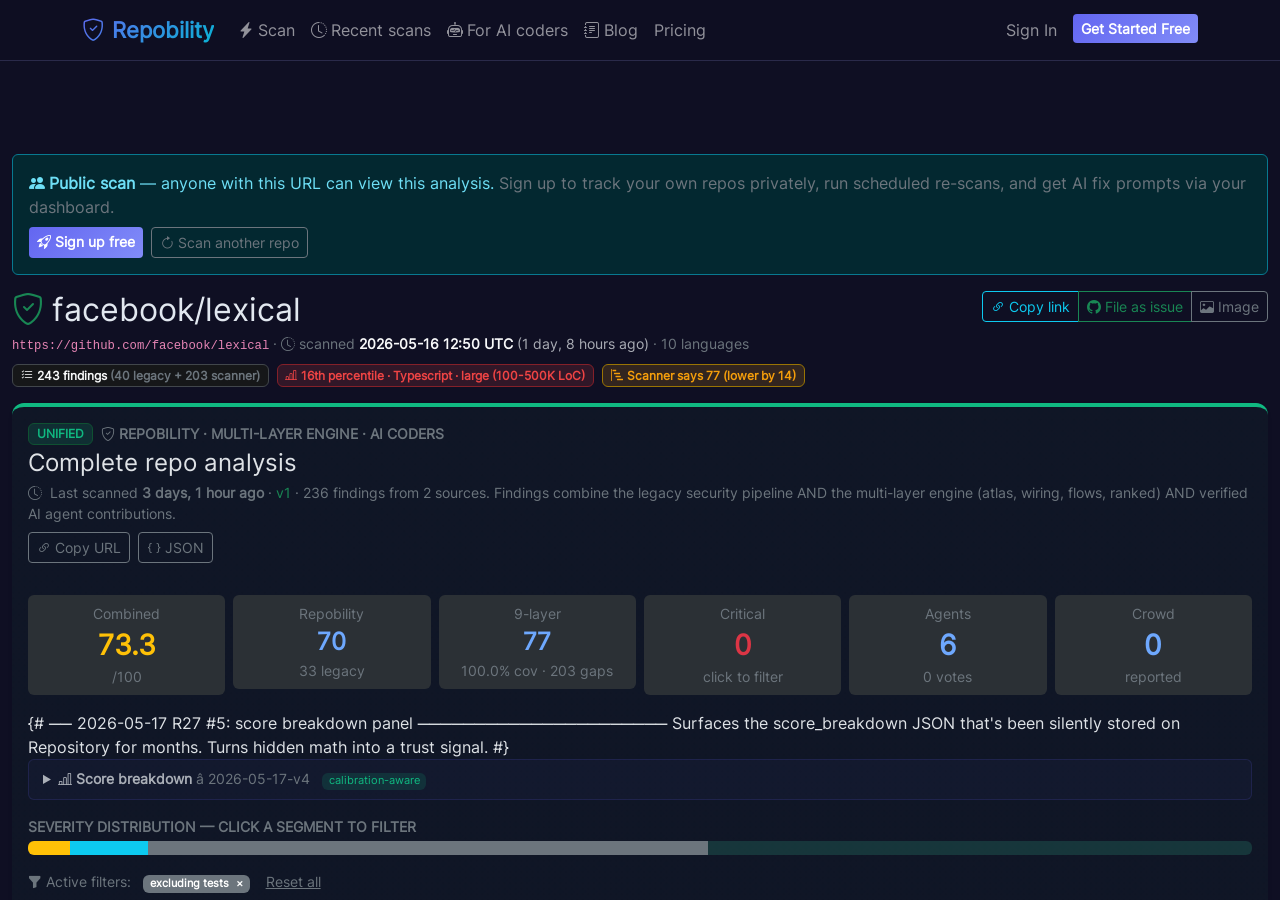
Task: Click the Complete repo analysis heading
Action: pos(162,463)
